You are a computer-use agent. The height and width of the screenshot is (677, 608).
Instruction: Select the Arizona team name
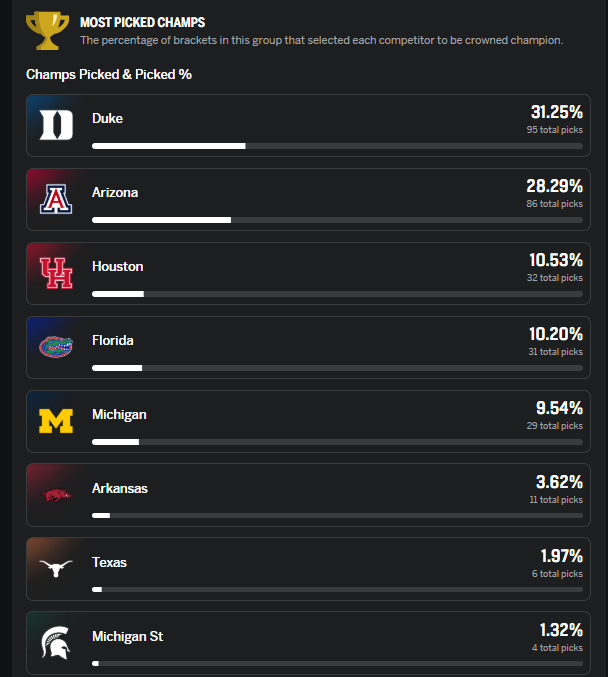pyautogui.click(x=115, y=192)
